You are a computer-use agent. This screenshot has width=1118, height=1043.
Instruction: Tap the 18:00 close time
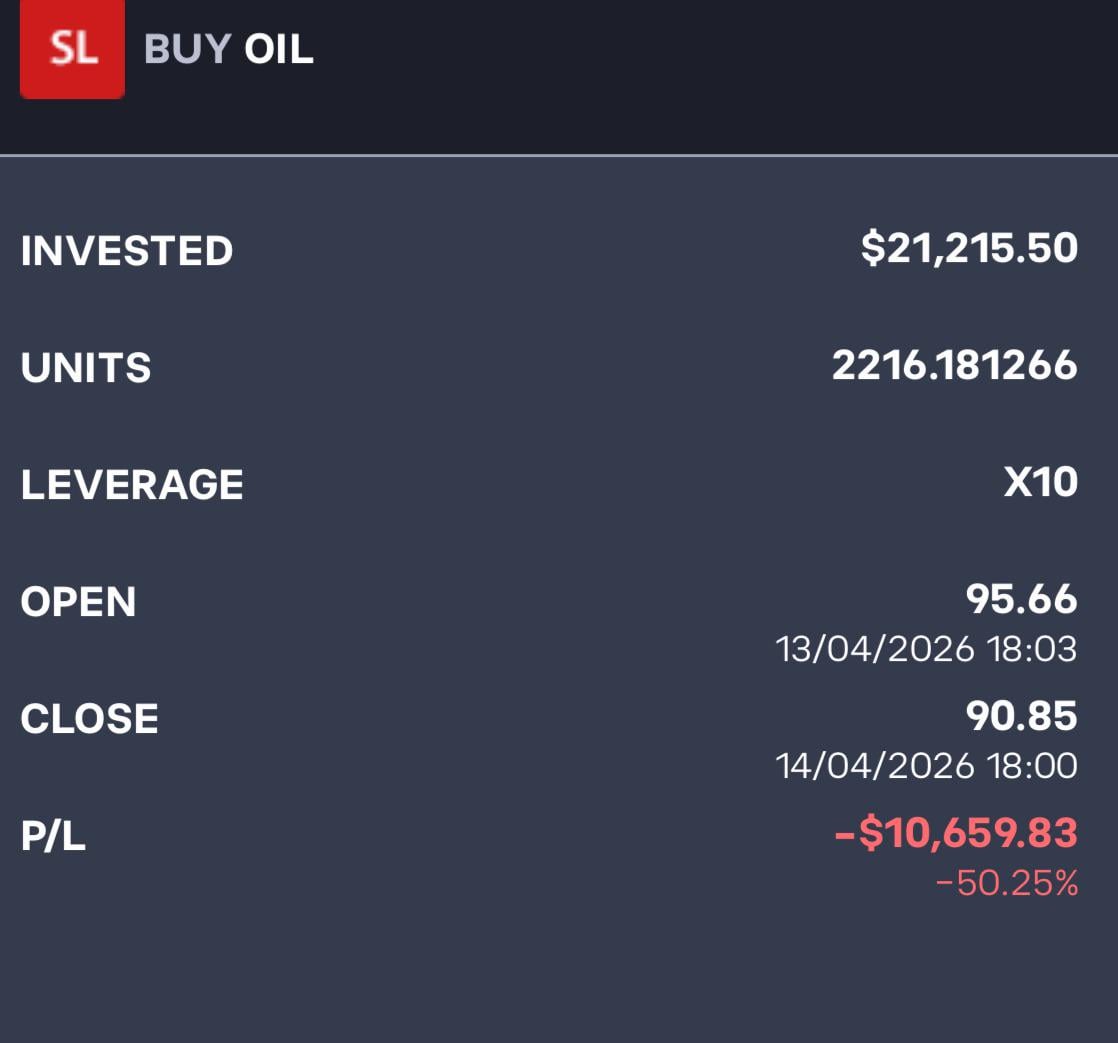point(1032,767)
